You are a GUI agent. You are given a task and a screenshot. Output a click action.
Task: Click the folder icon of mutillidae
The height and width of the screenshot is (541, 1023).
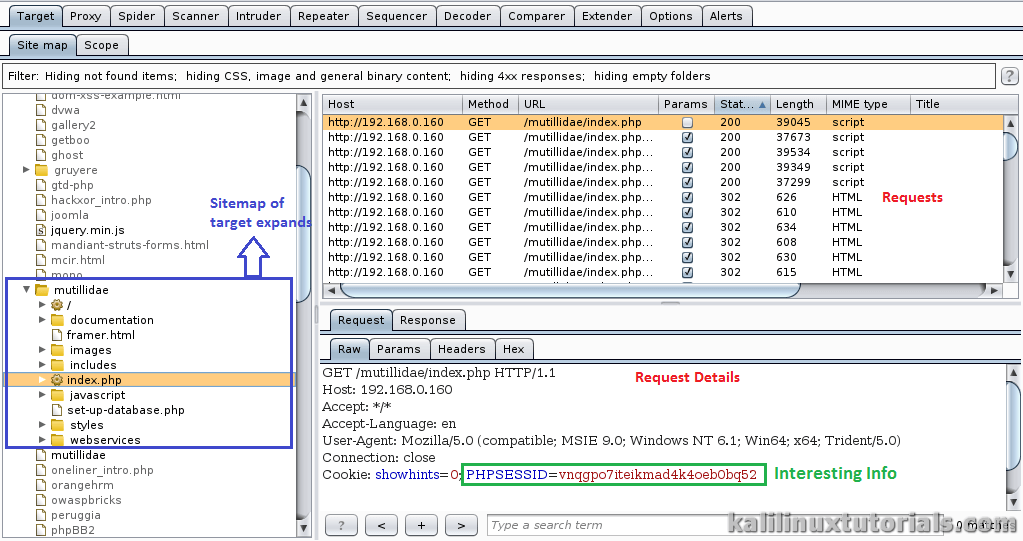point(42,290)
